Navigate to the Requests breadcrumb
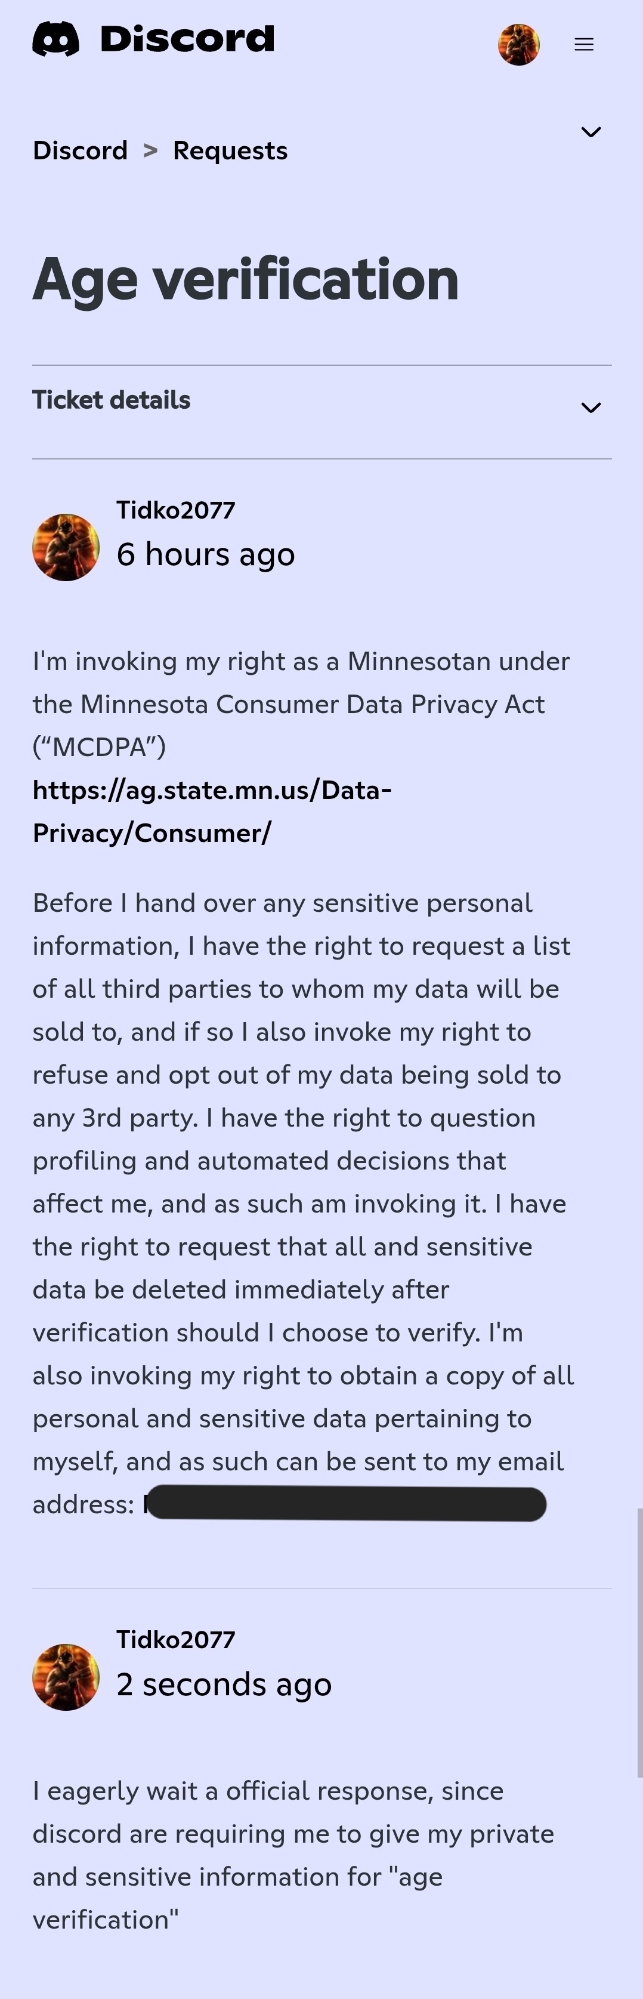 pyautogui.click(x=230, y=151)
